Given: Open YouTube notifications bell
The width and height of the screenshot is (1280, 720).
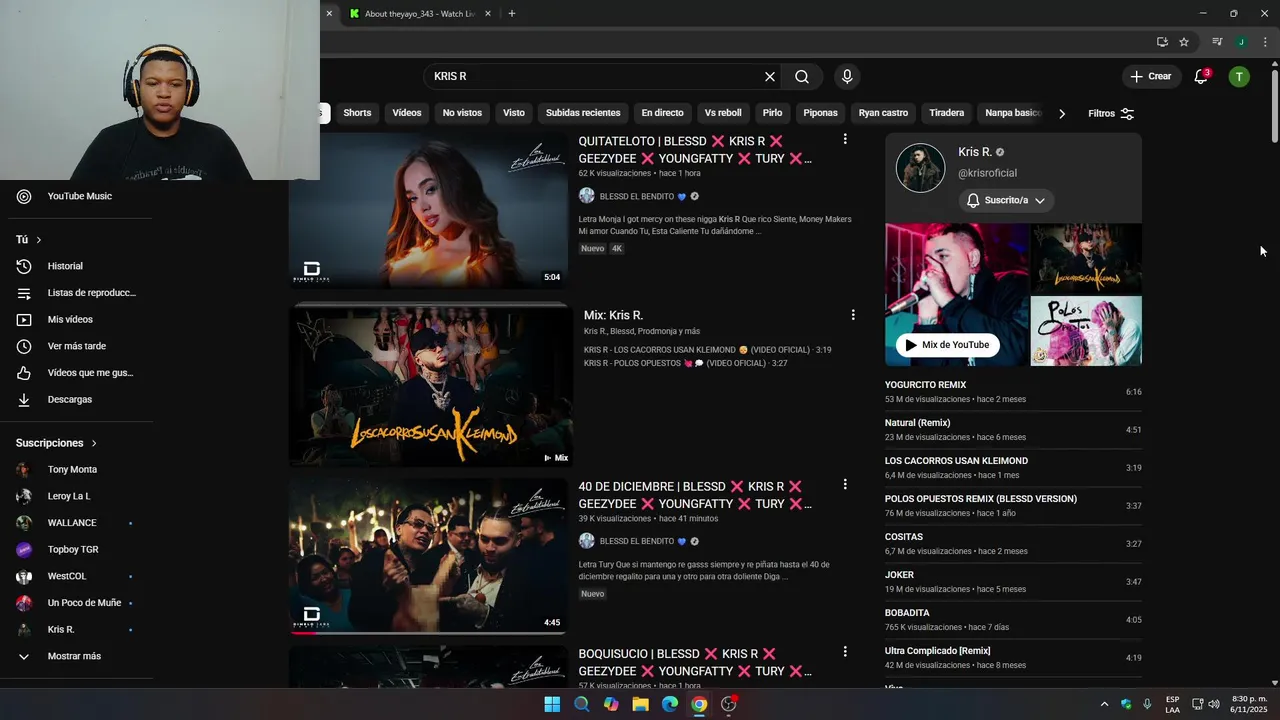Looking at the screenshot, I should 1202,77.
